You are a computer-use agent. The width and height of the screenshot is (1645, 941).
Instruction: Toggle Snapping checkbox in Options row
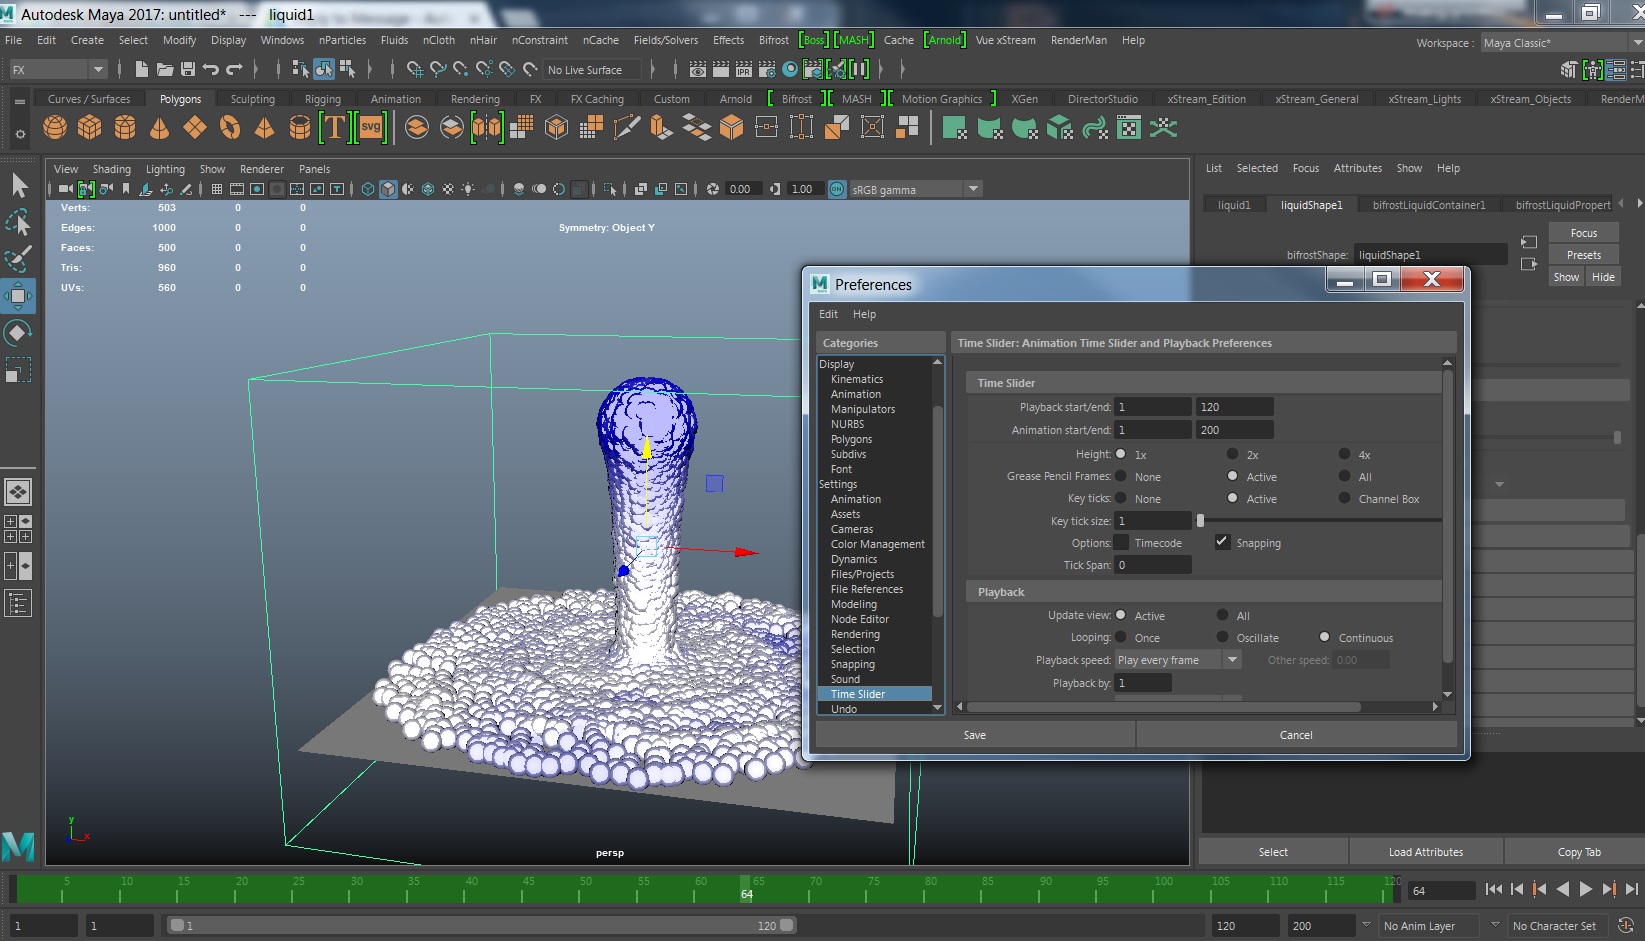pos(1221,542)
